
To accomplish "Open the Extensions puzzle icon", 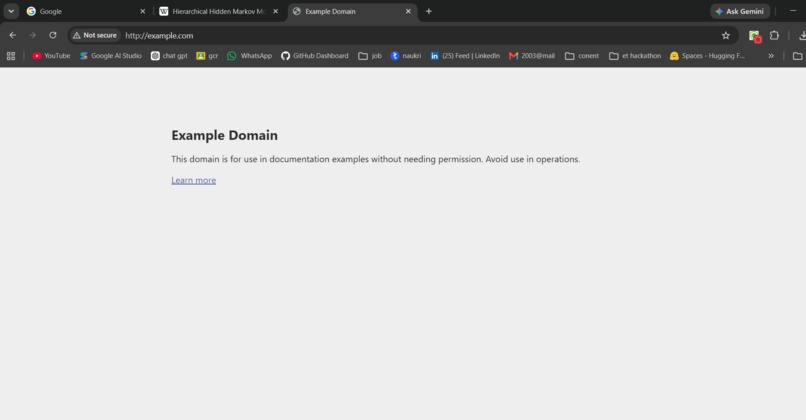I will (774, 35).
